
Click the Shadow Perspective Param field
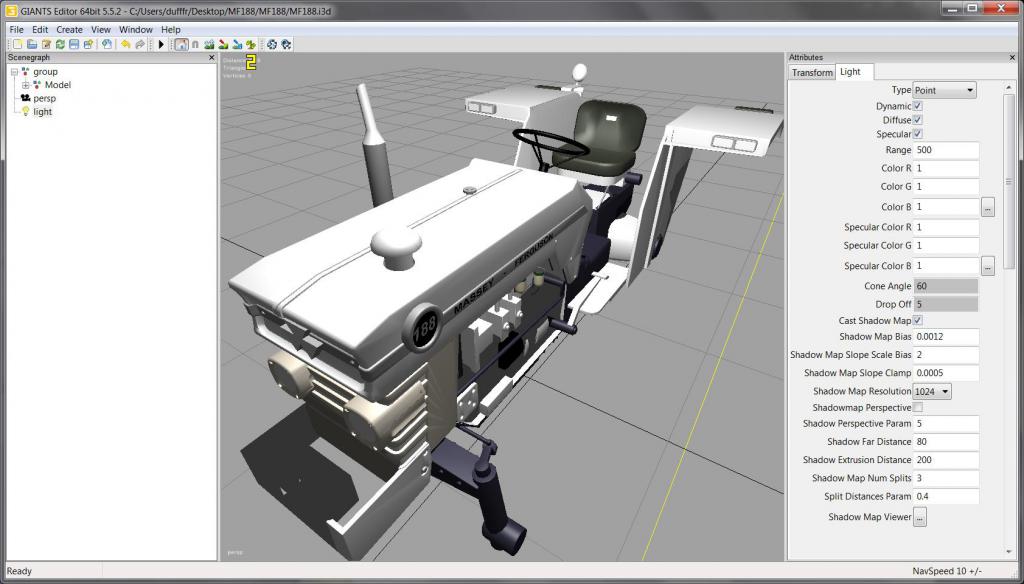click(946, 423)
